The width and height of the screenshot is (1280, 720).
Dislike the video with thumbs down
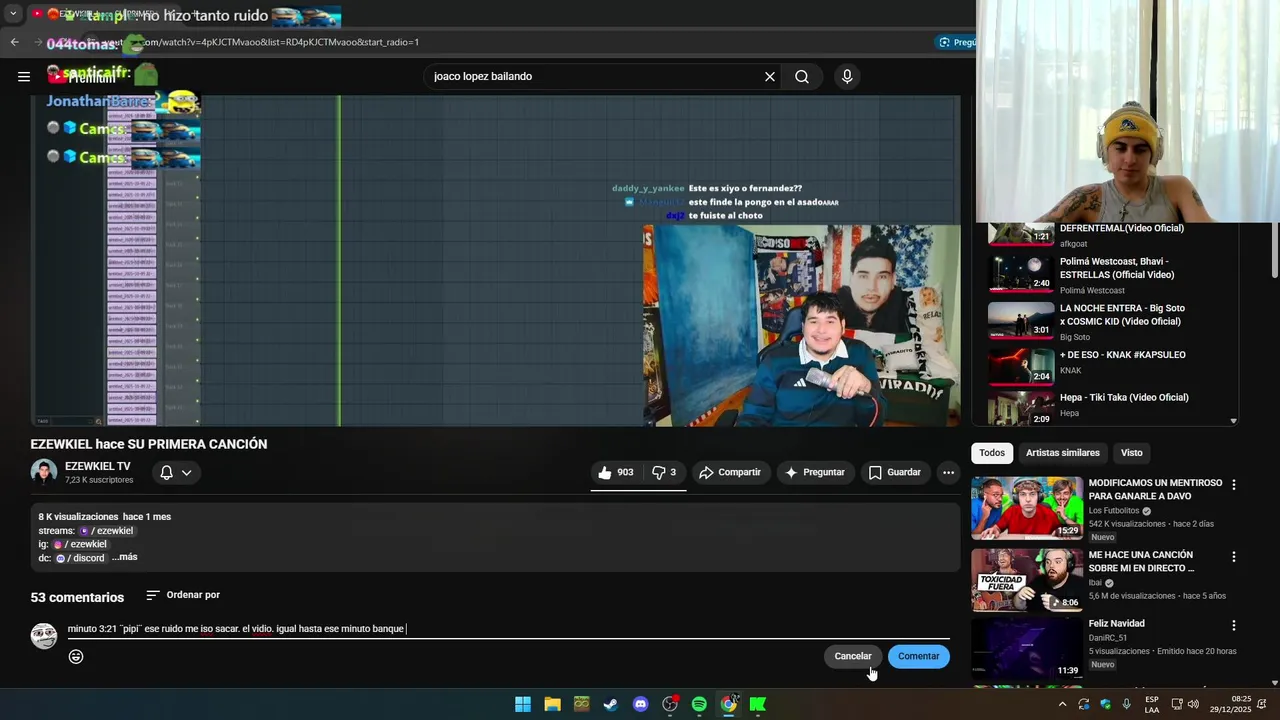point(664,472)
